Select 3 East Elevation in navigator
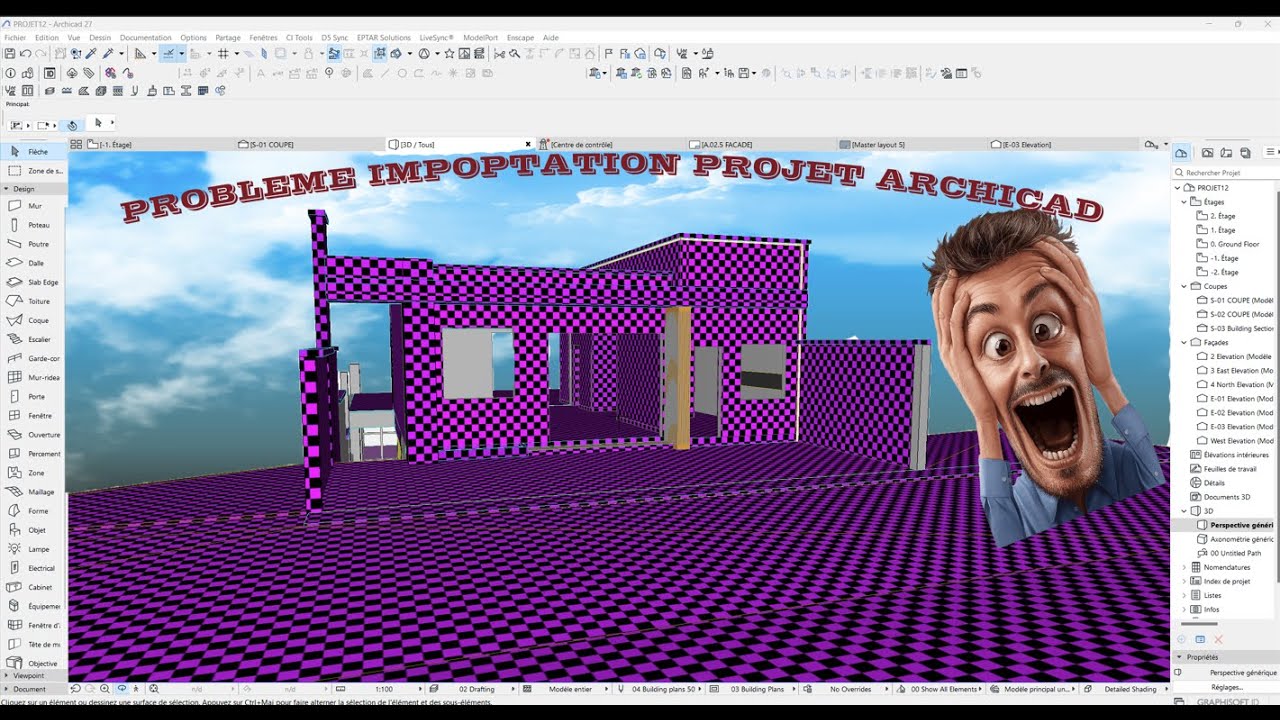Screen dimensions: 1280x720 pyautogui.click(x=1234, y=370)
